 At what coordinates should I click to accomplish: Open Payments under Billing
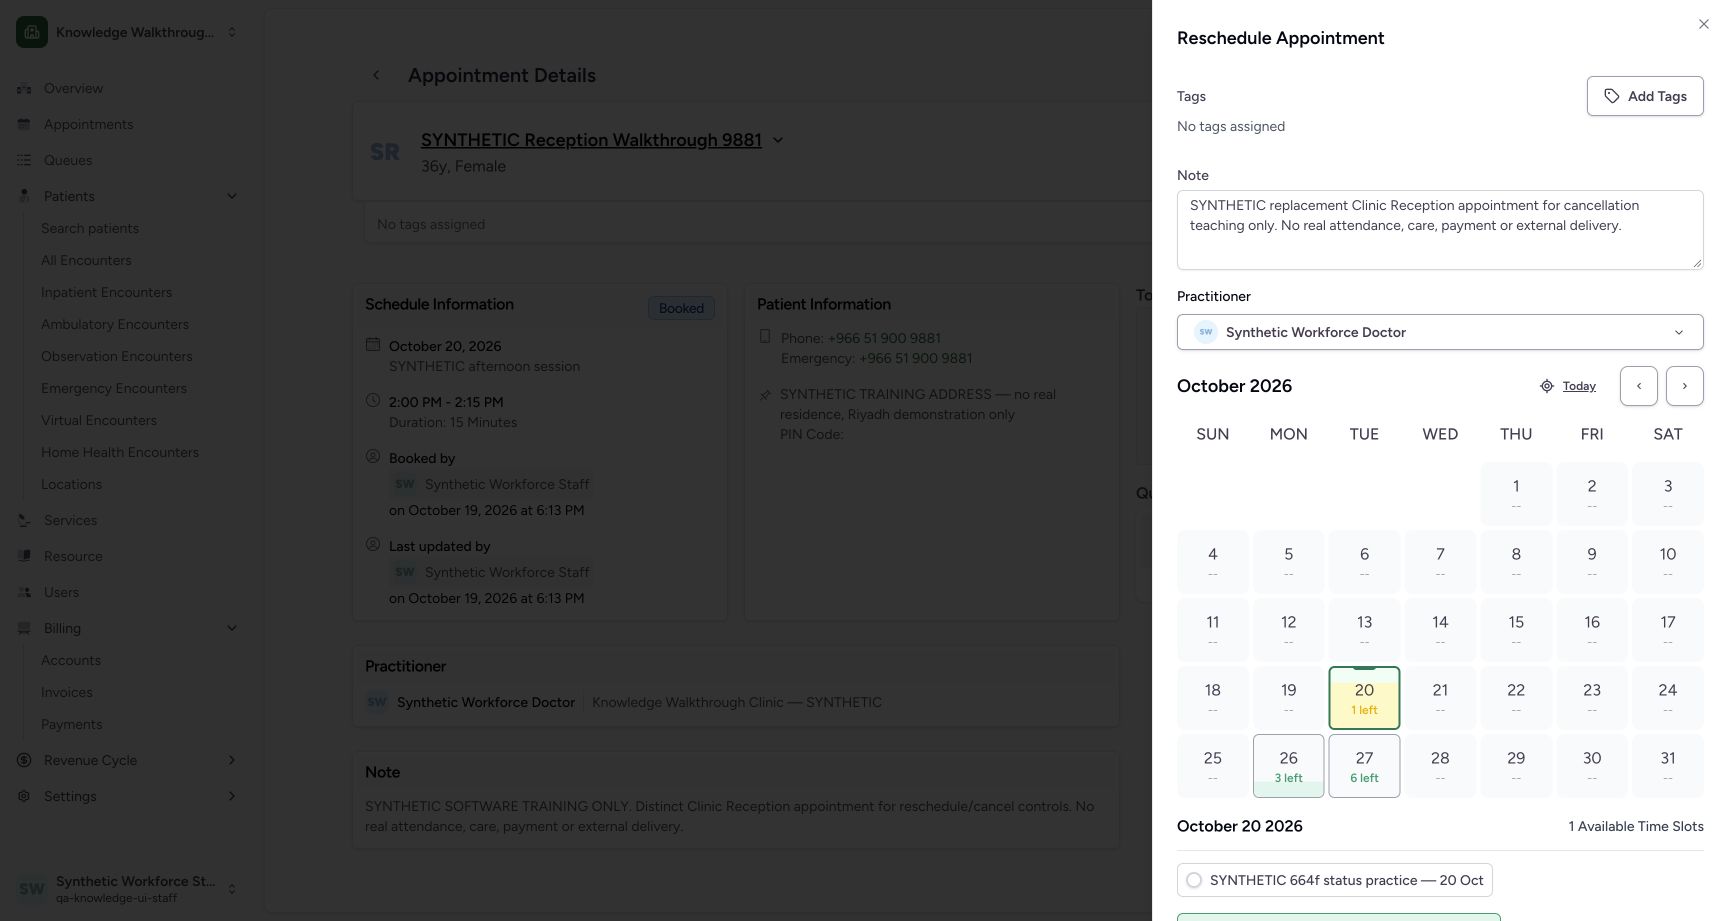(x=71, y=724)
